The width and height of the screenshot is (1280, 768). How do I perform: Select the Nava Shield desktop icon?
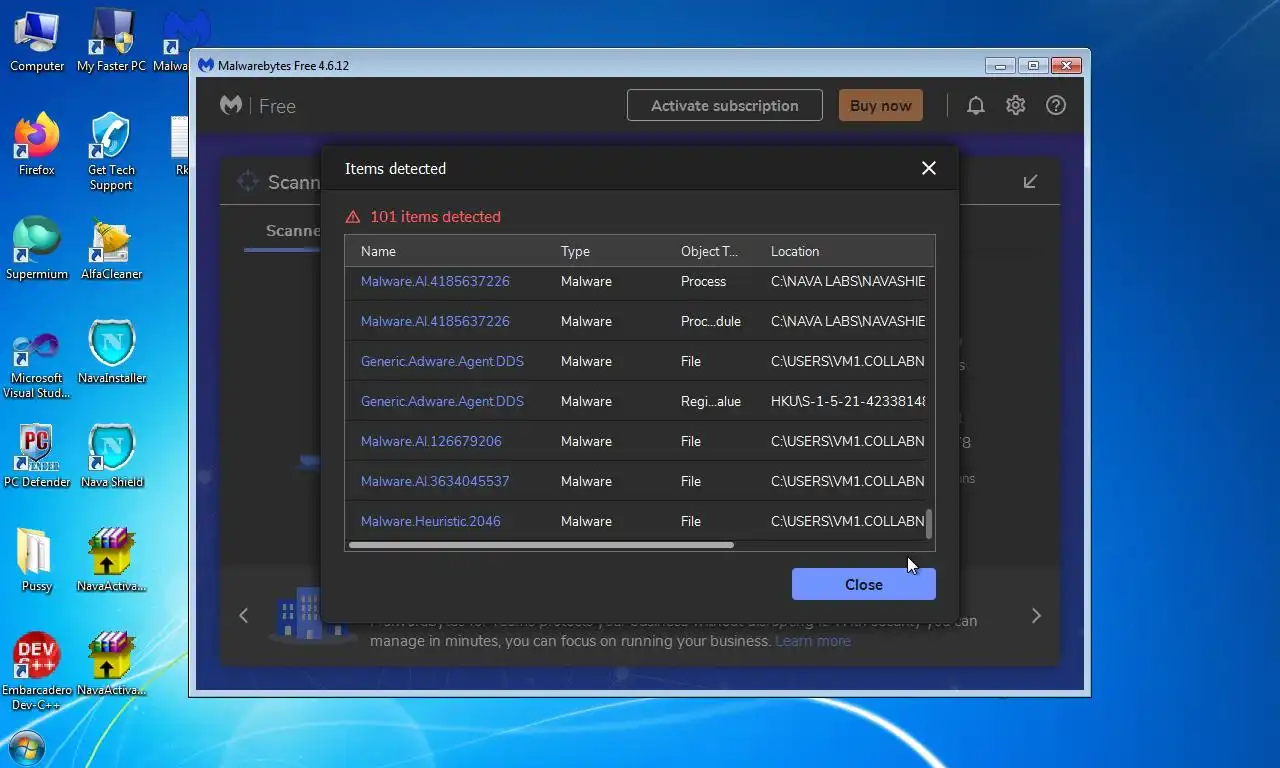click(x=111, y=456)
